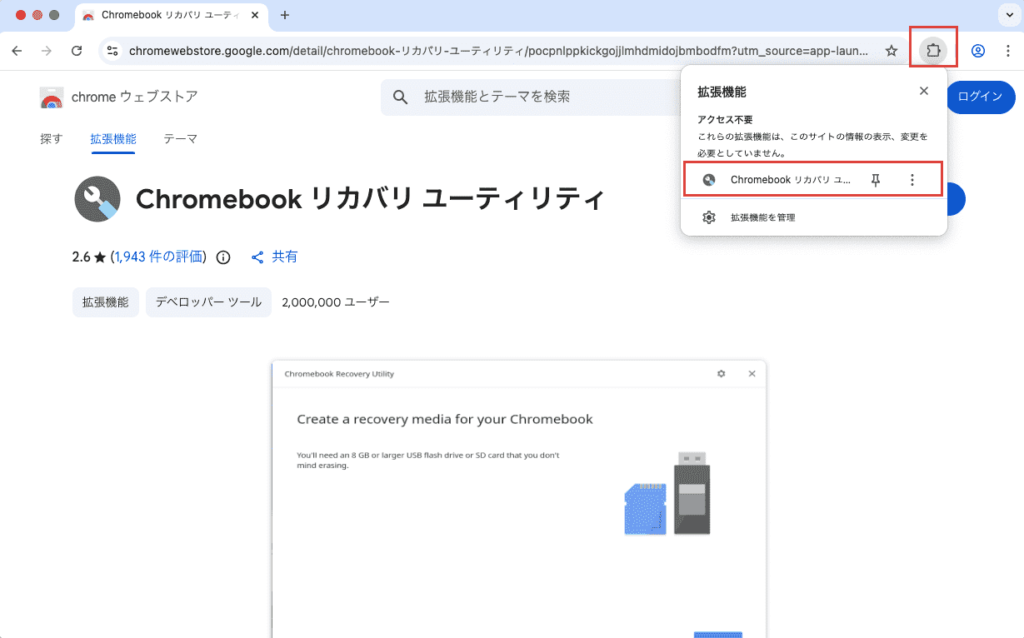Open more options for Chromebook リカバリ extension
The height and width of the screenshot is (638, 1024).
(x=912, y=180)
